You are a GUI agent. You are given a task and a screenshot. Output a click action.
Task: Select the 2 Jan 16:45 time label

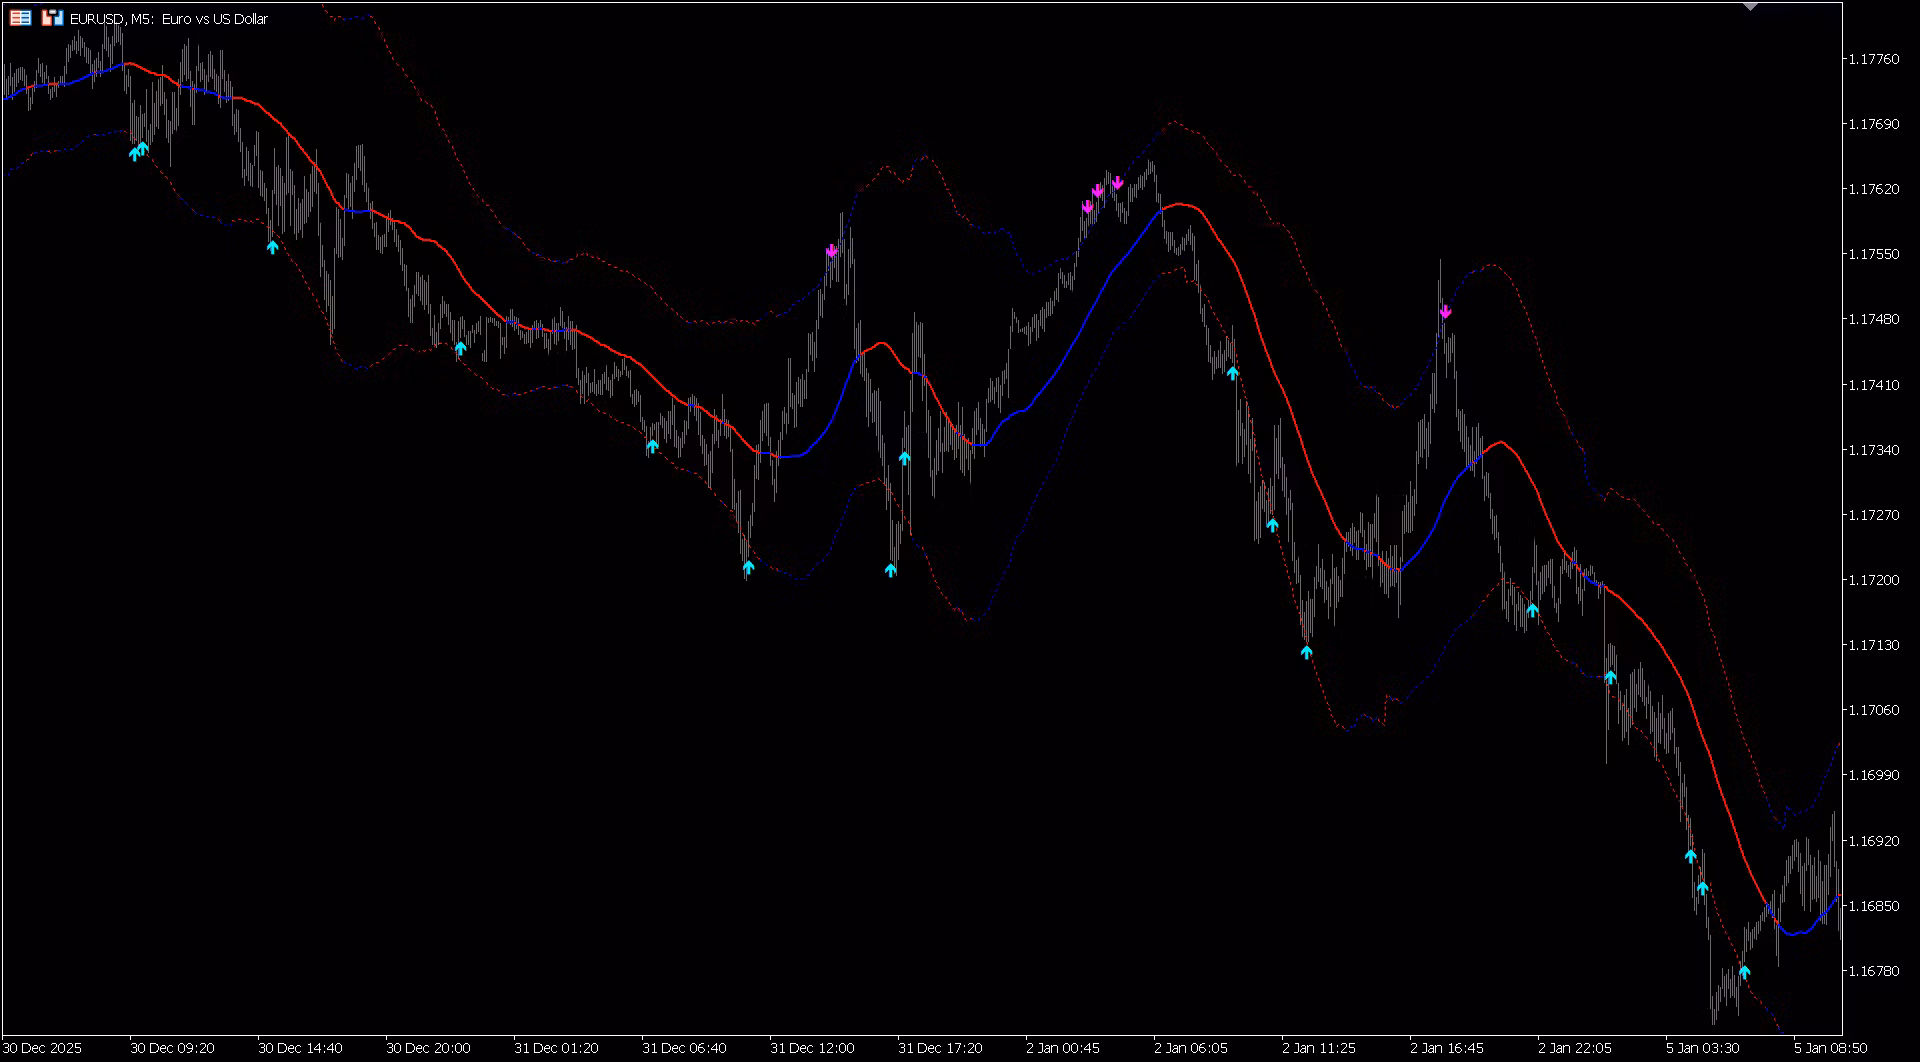click(x=1446, y=1048)
